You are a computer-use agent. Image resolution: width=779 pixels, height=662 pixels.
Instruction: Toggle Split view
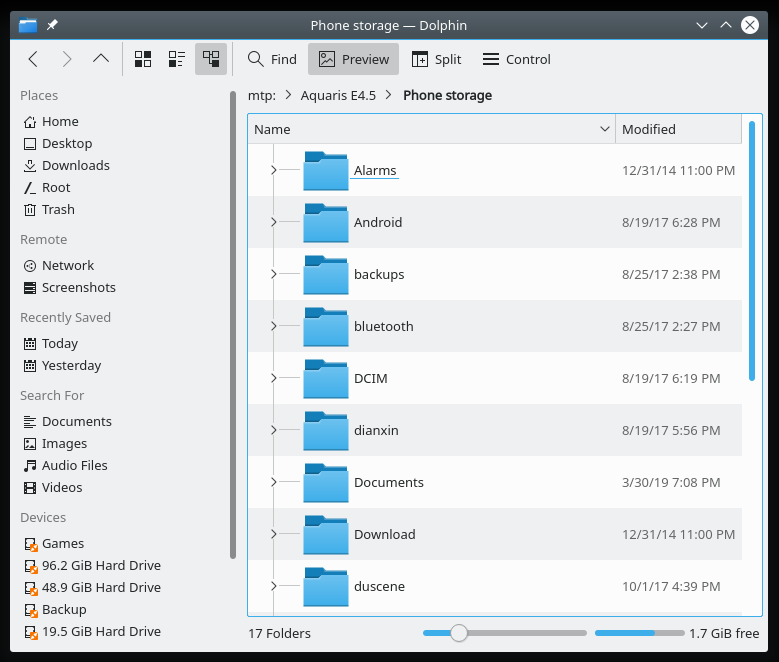(437, 59)
